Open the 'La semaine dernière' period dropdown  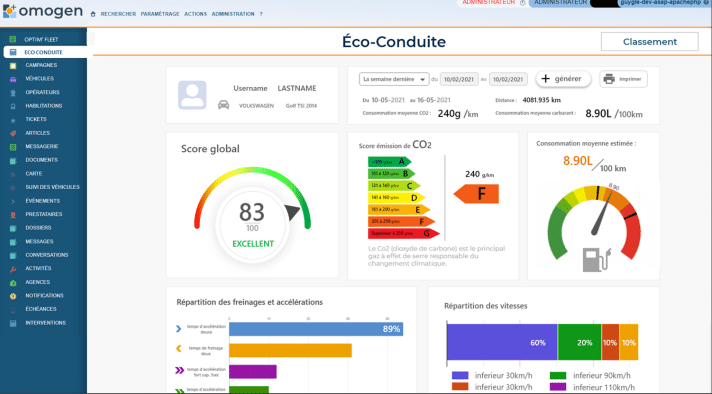[394, 79]
